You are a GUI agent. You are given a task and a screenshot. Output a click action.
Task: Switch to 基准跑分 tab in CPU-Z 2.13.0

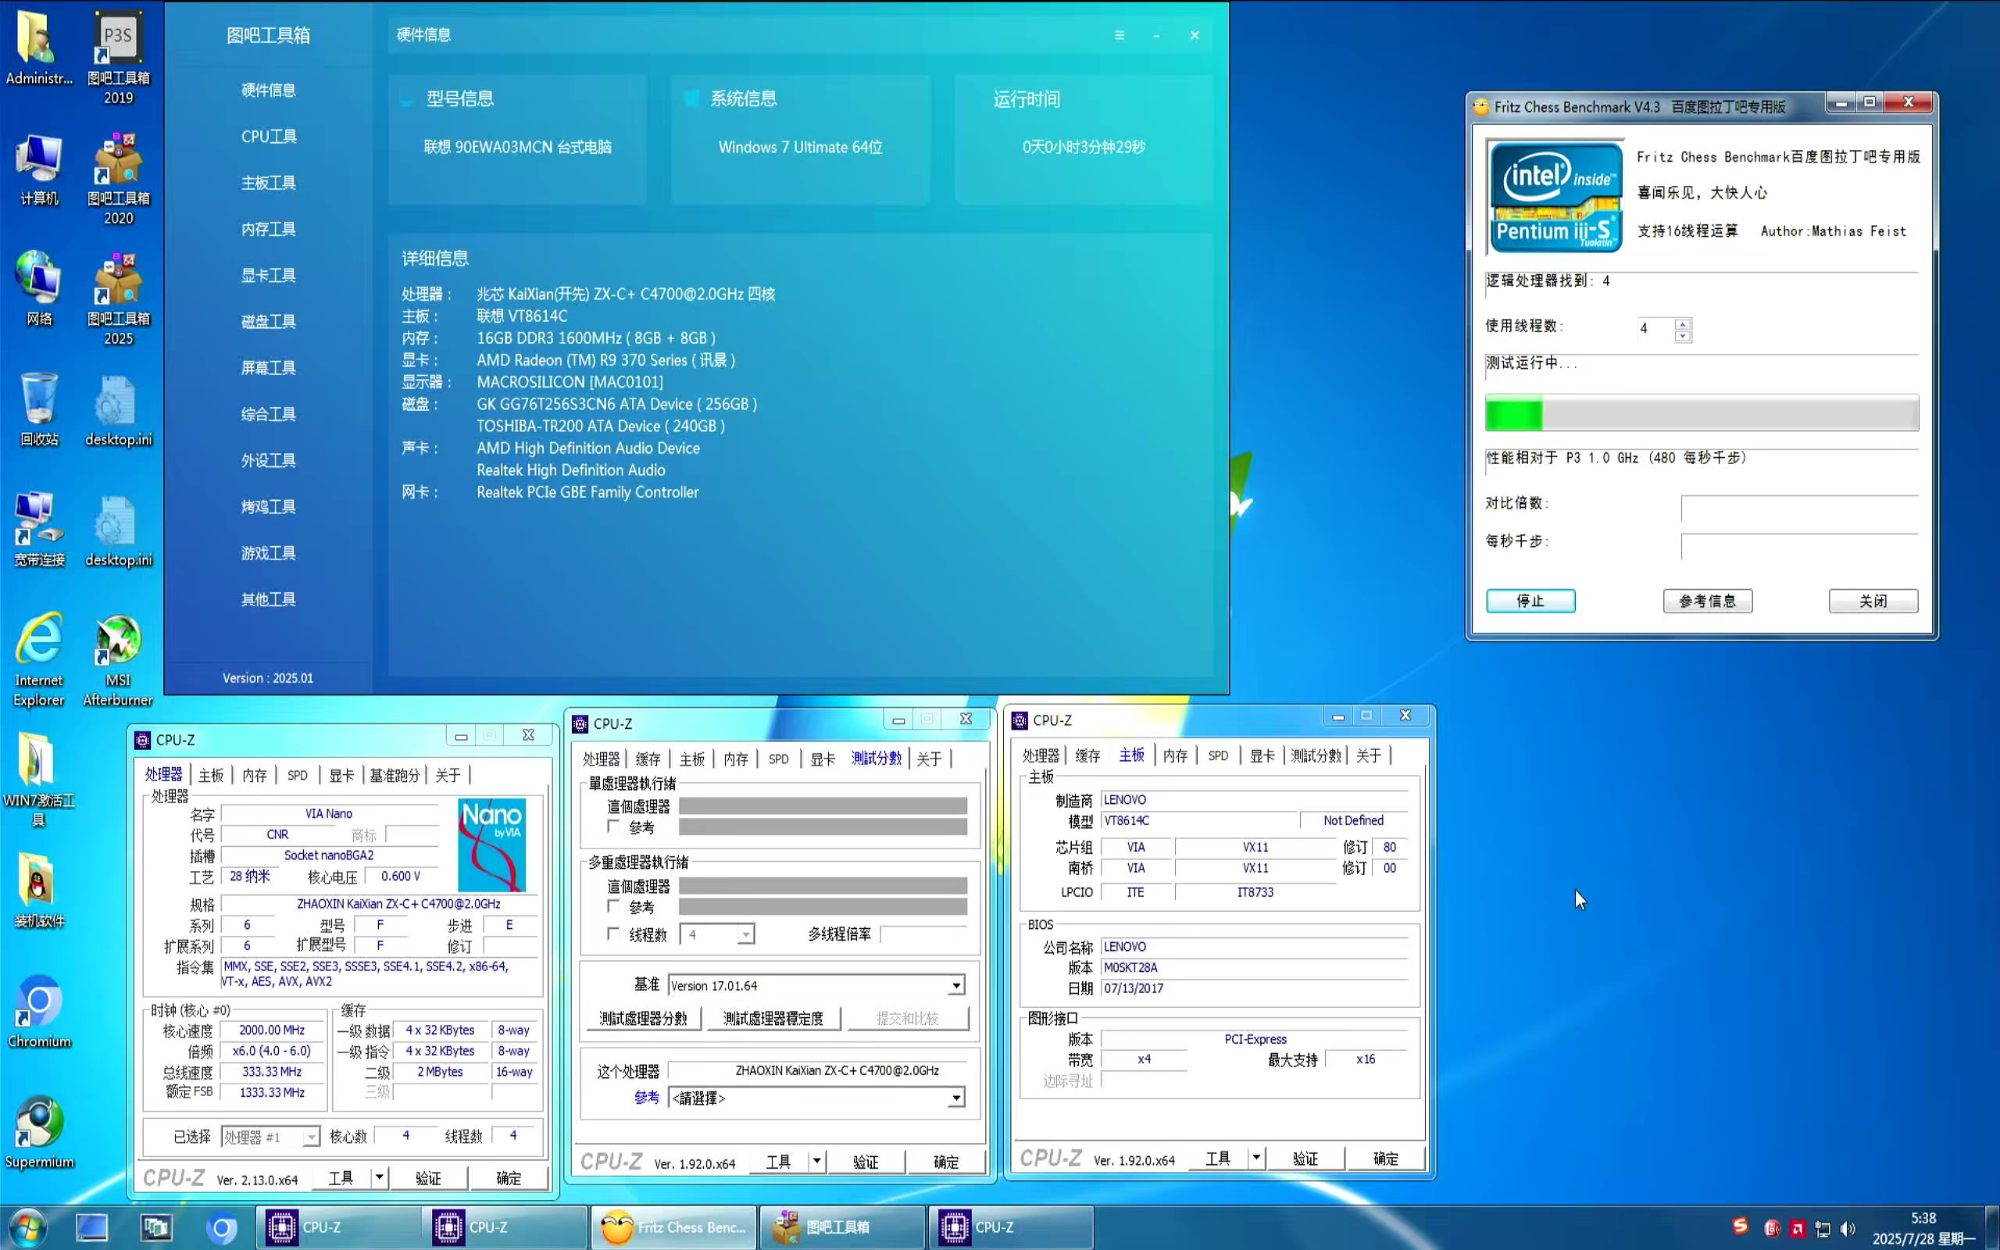click(x=394, y=775)
